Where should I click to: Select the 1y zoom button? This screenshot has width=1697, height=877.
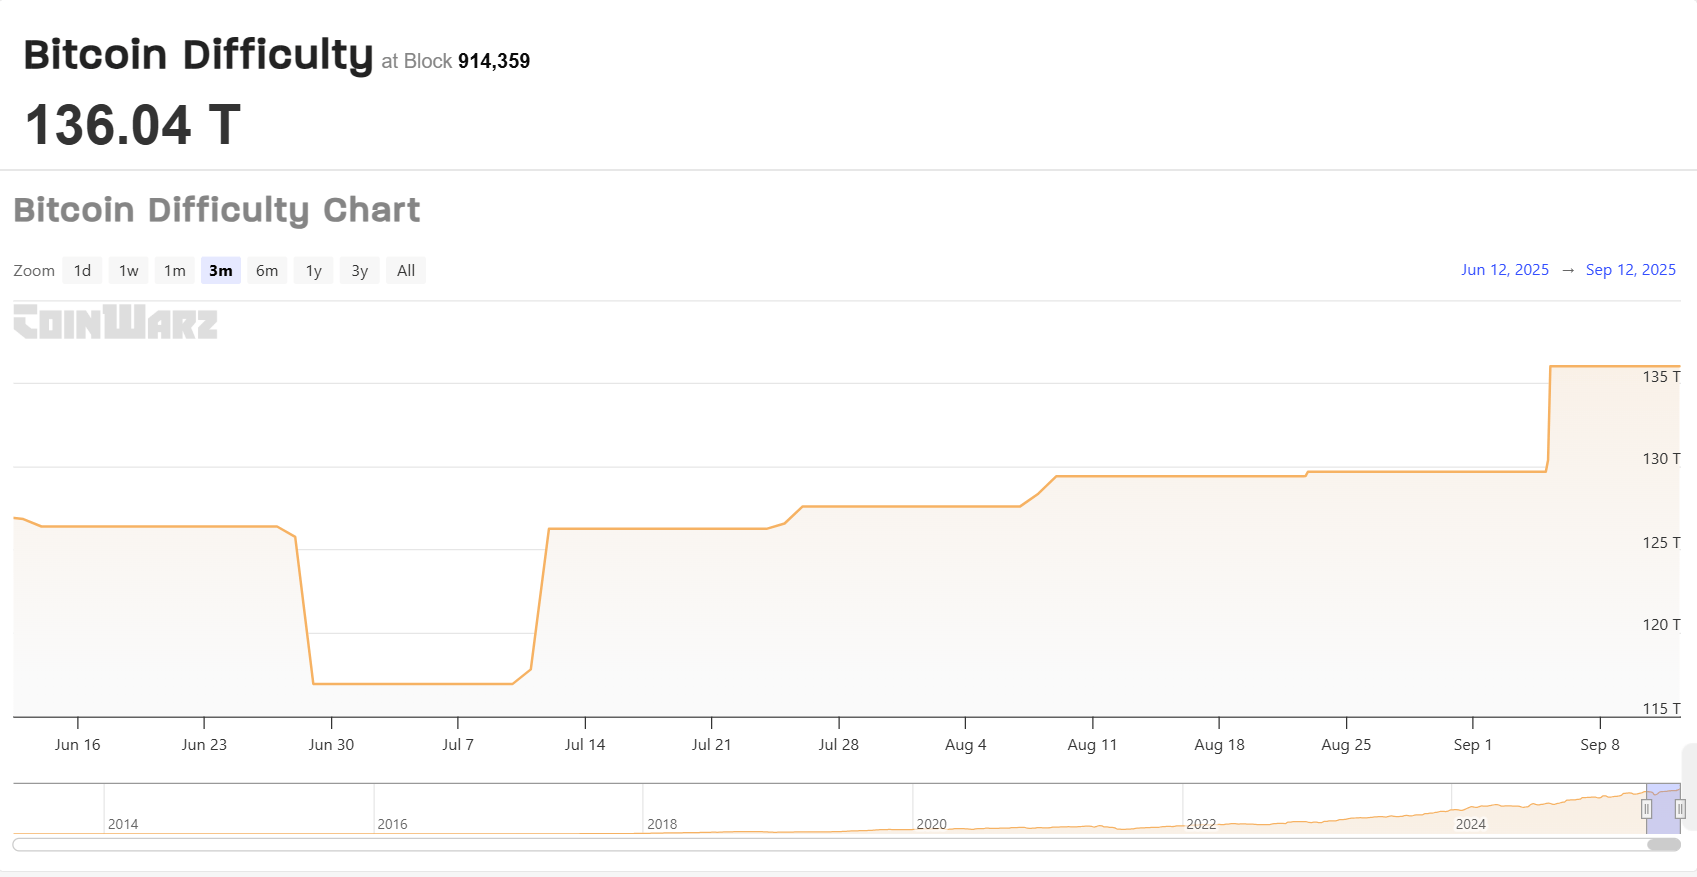(314, 271)
